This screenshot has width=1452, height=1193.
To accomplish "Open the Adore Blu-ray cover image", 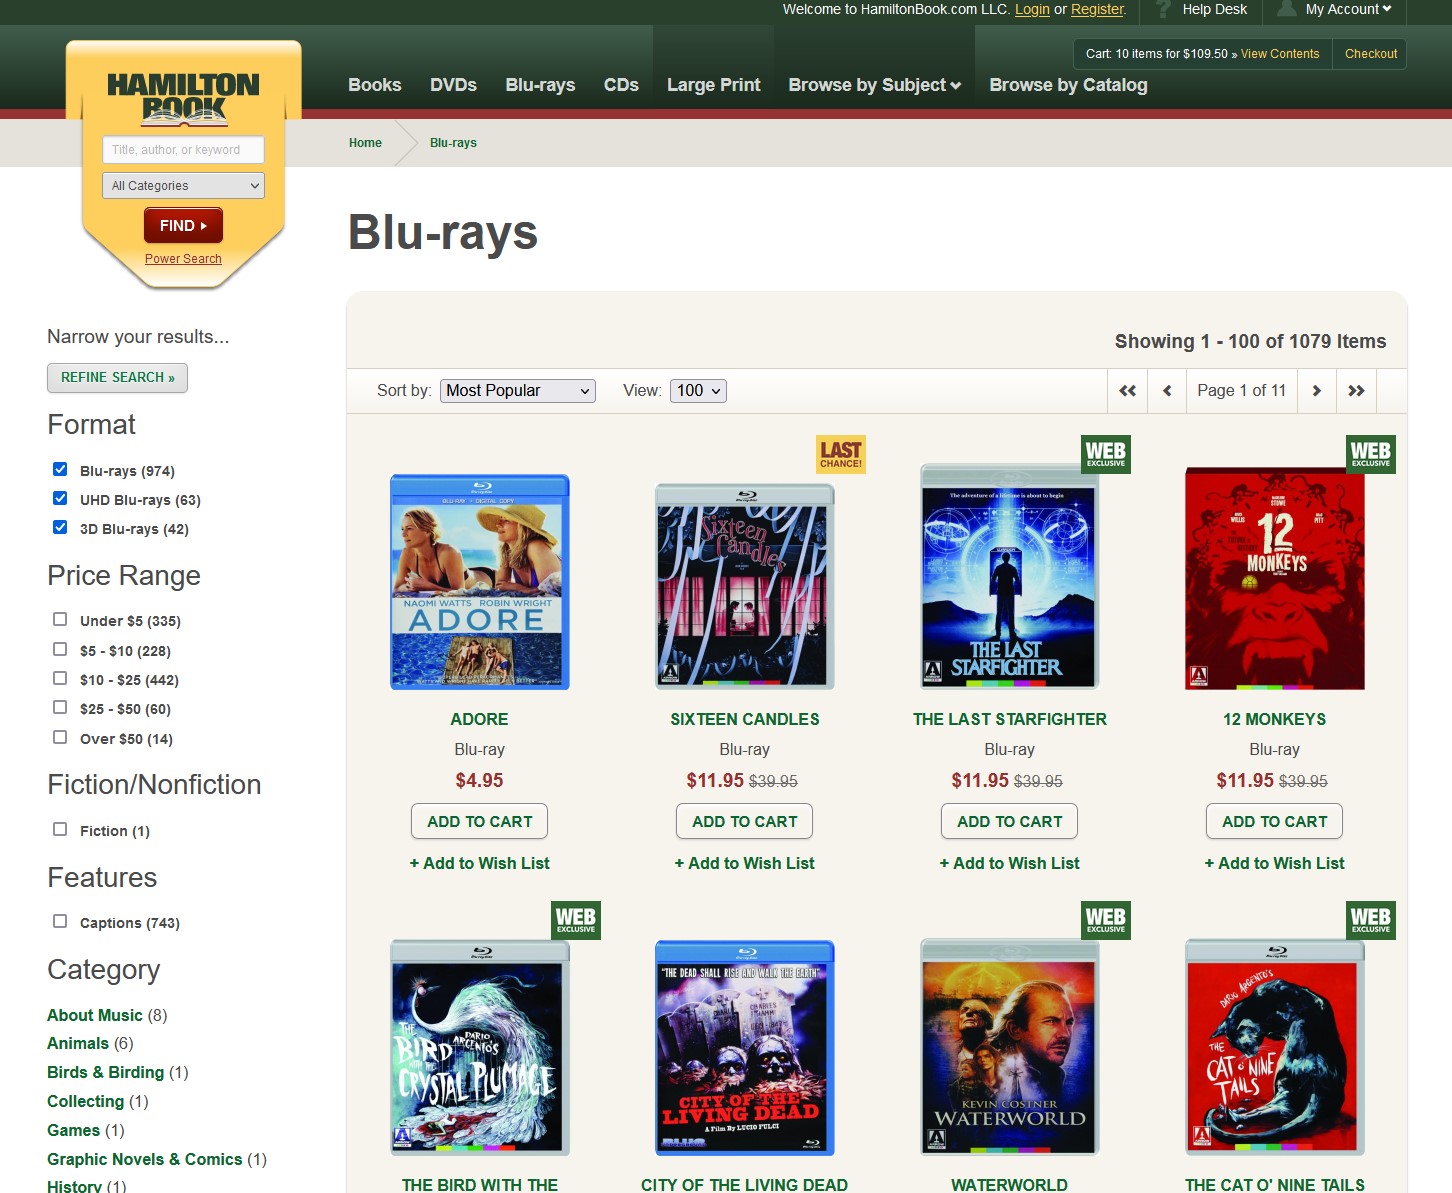I will pos(480,582).
